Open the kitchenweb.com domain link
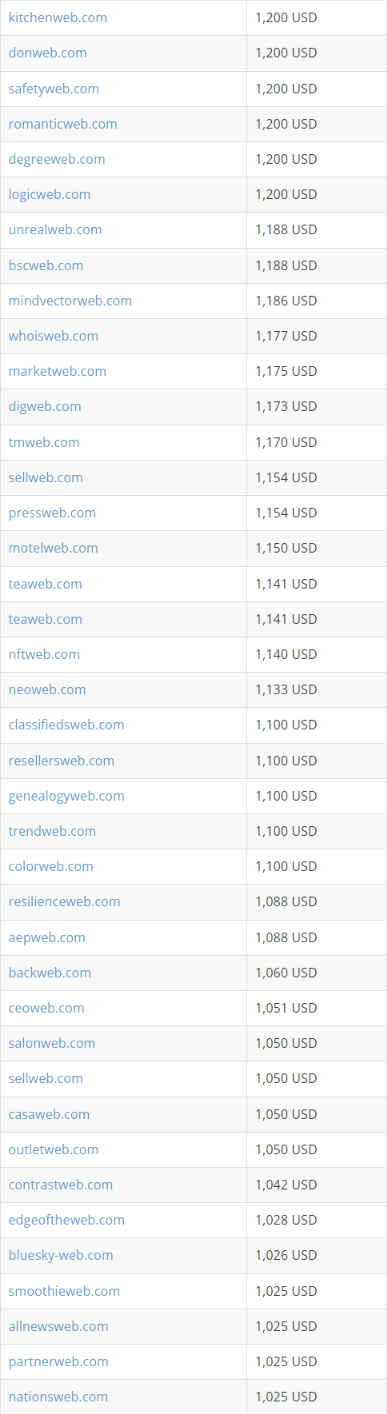This screenshot has width=387, height=1414. coord(58,18)
